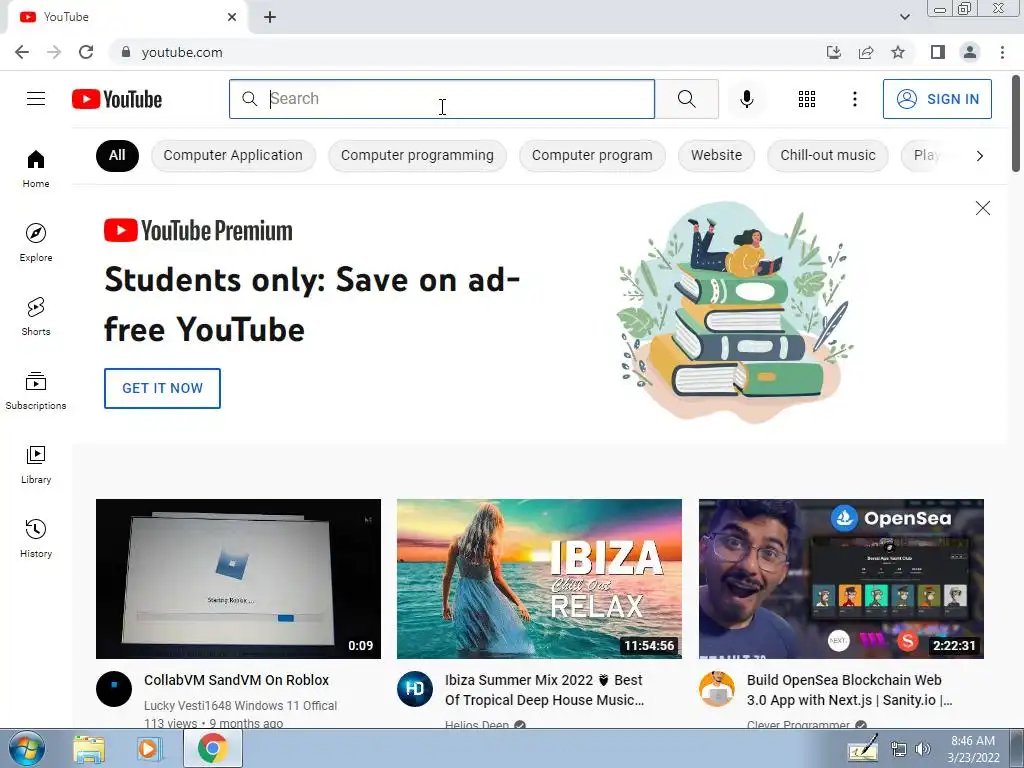The image size is (1024, 768).
Task: Open Subscriptions in sidebar
Action: pyautogui.click(x=36, y=391)
